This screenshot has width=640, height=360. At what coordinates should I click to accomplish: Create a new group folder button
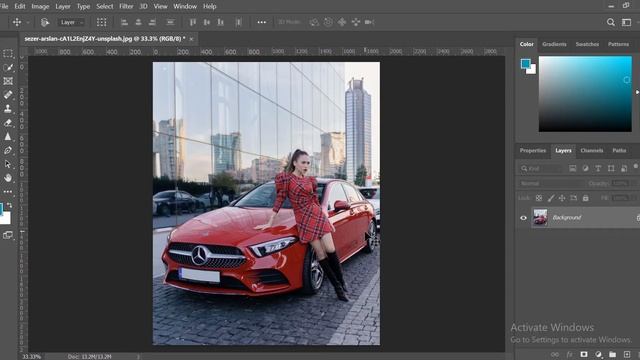click(x=613, y=354)
